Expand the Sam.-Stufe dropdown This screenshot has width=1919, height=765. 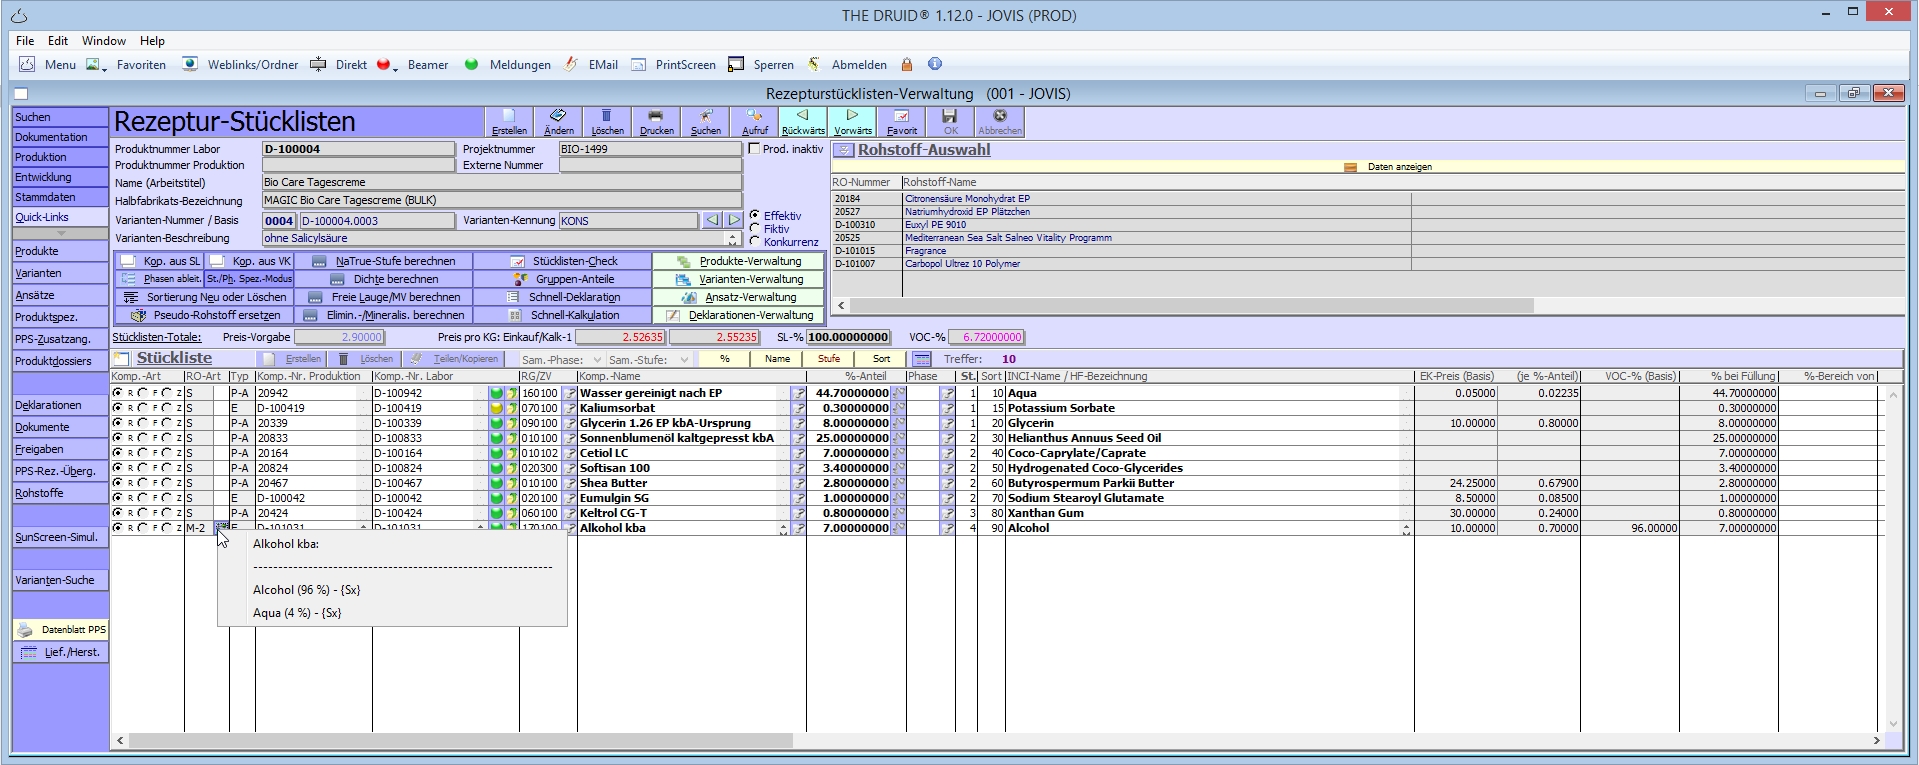684,360
